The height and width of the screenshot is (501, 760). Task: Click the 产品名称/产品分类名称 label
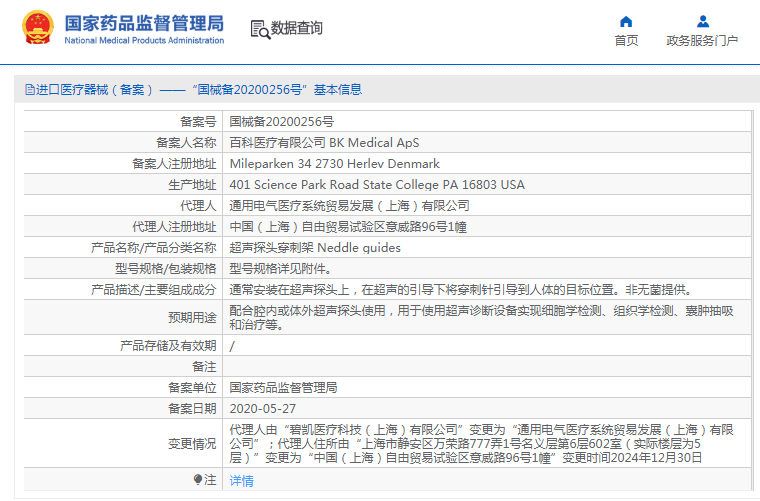[154, 248]
